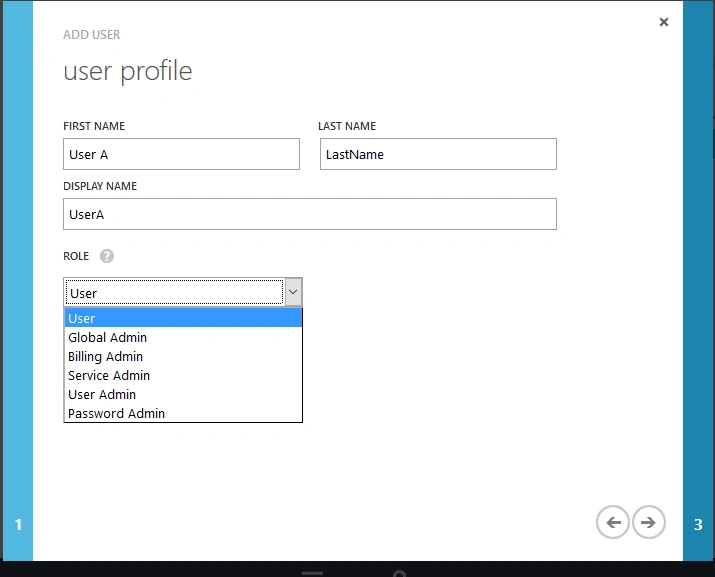
Task: Choose User Admin role option
Action: pyautogui.click(x=183, y=394)
